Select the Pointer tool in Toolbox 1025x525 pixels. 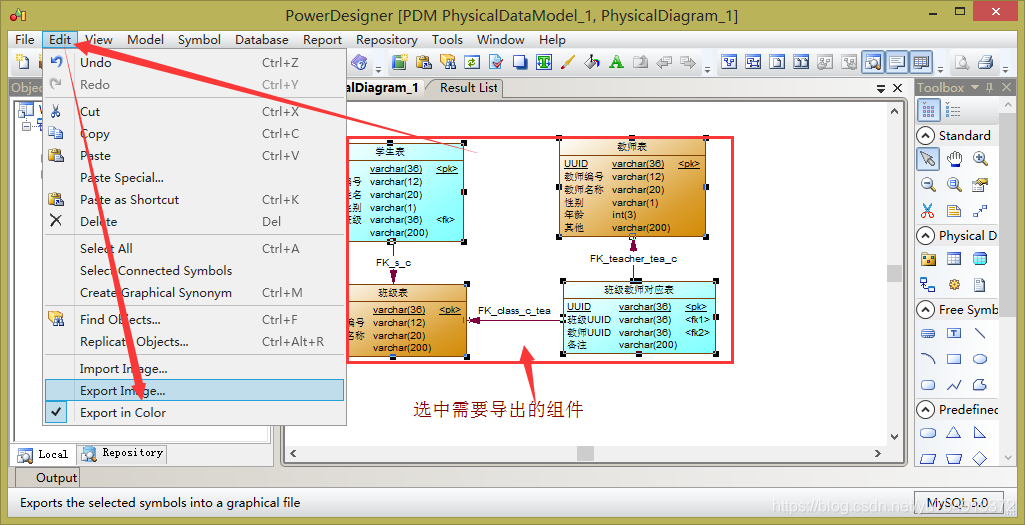click(x=928, y=158)
